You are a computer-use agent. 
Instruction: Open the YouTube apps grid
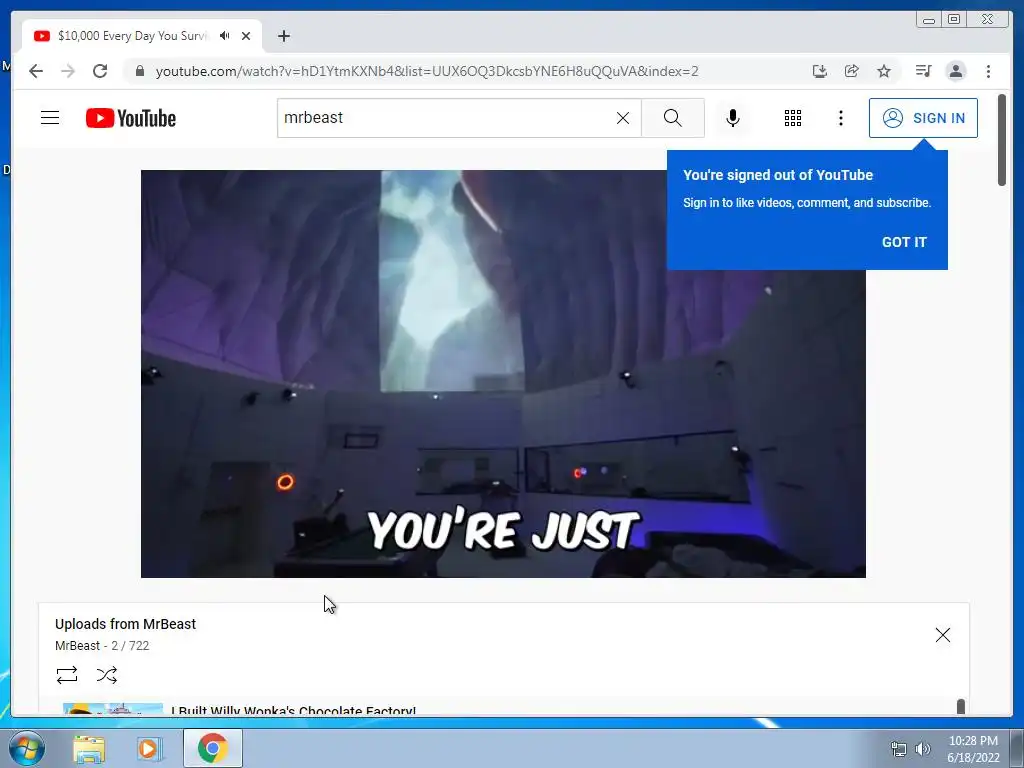coord(793,118)
